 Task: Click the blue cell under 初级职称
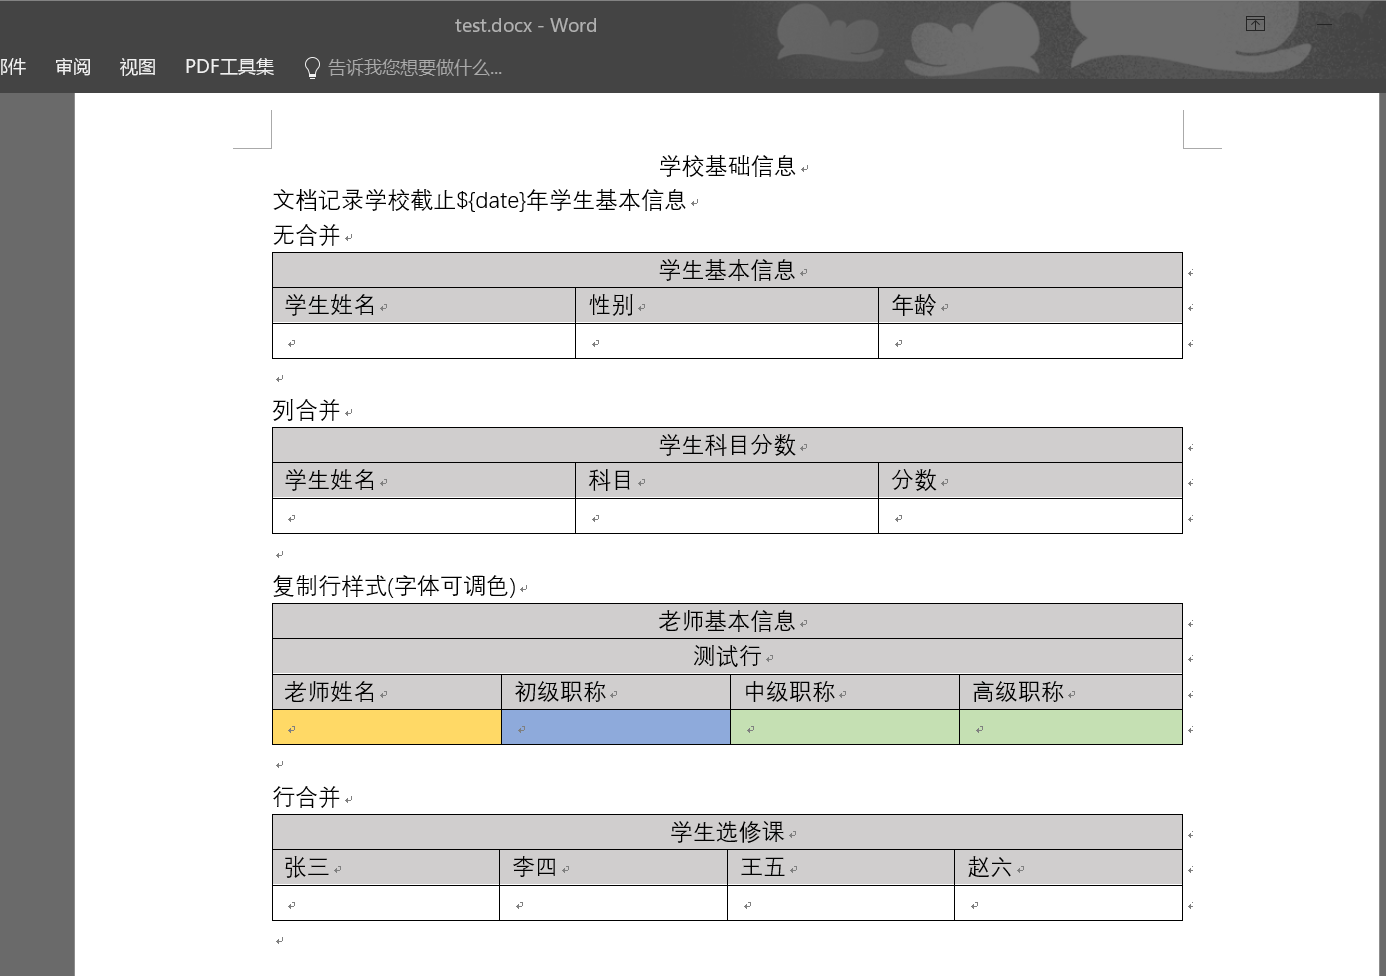tap(614, 726)
